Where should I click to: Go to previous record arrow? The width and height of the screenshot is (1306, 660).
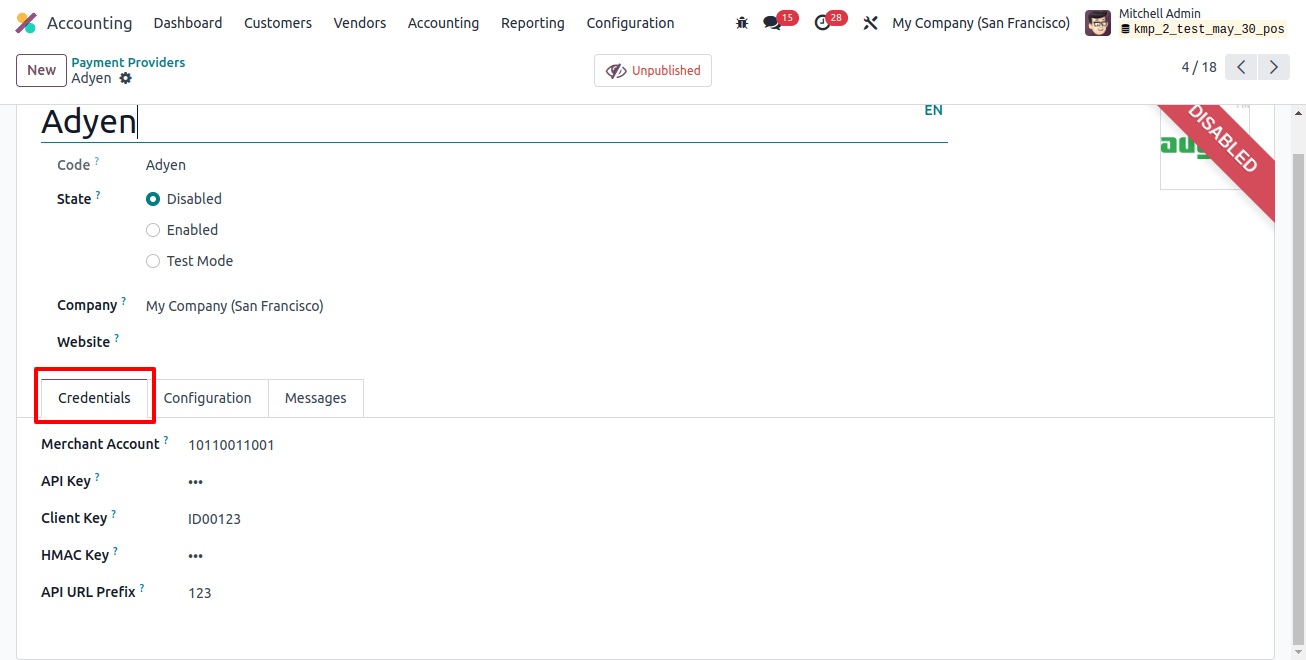[x=1241, y=67]
